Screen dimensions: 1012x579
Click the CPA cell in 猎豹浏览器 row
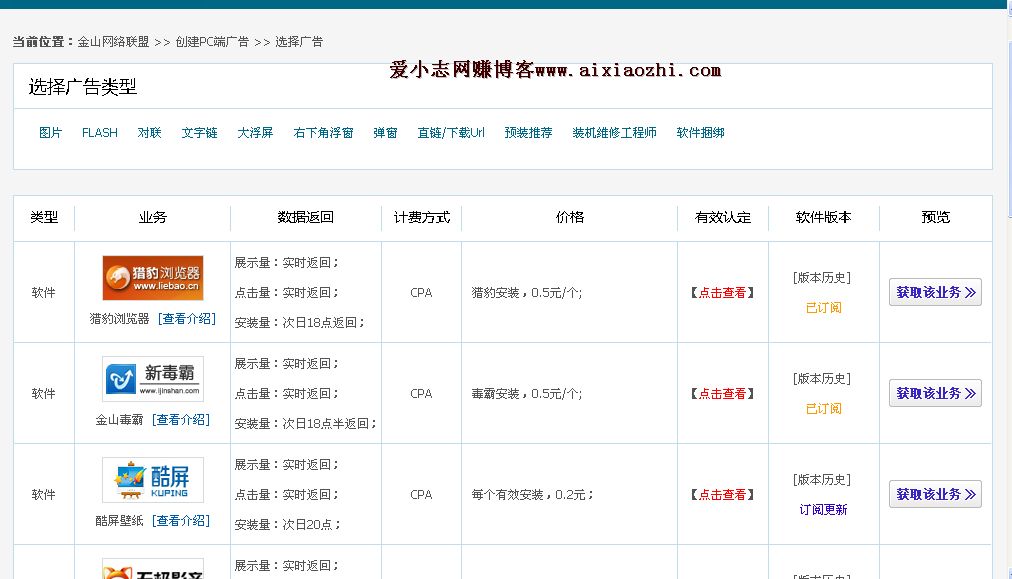(421, 292)
